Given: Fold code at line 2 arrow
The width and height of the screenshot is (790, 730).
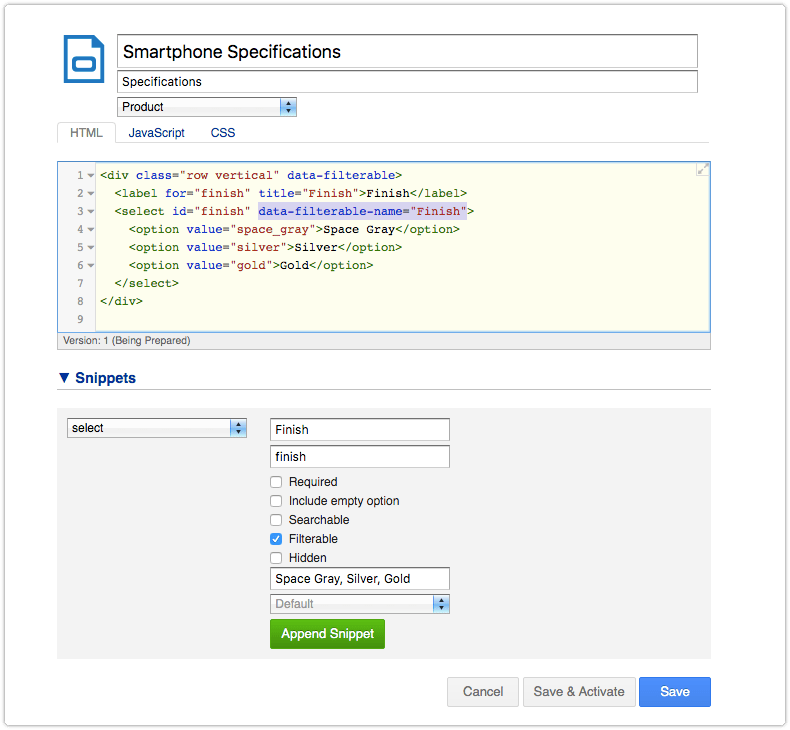Looking at the screenshot, I should coord(91,193).
